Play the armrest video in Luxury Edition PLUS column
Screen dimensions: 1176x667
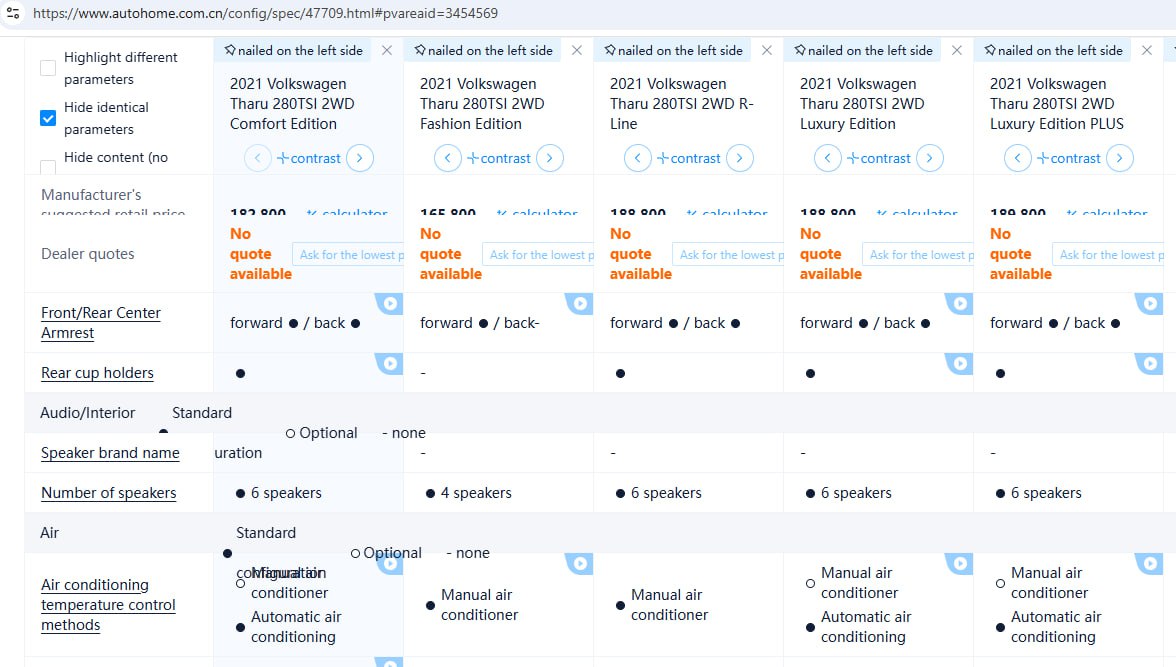coord(1150,303)
